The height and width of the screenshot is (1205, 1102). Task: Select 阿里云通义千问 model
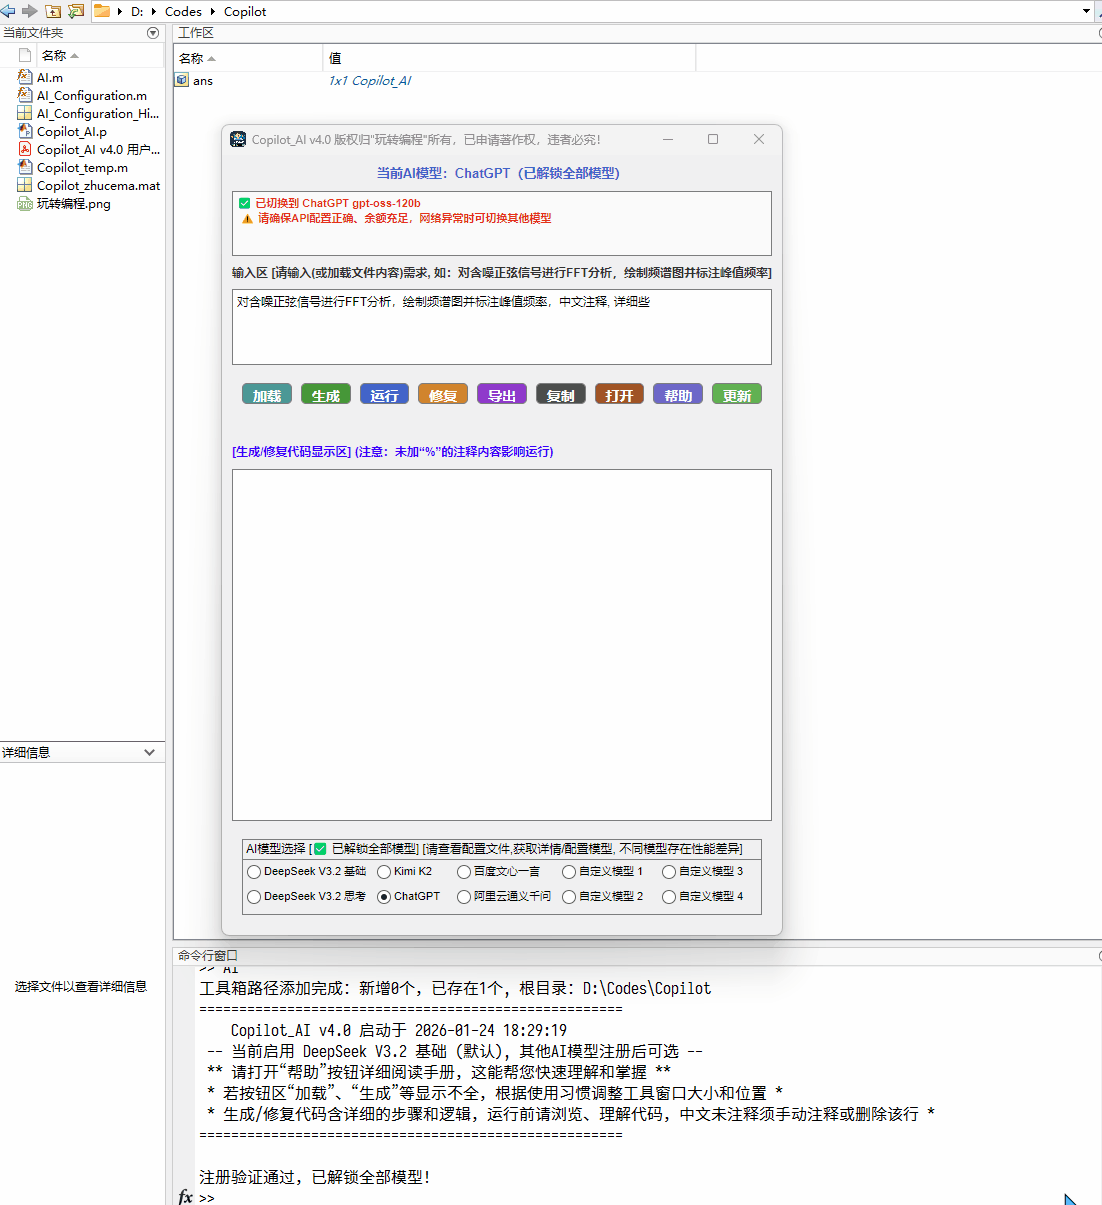[464, 897]
